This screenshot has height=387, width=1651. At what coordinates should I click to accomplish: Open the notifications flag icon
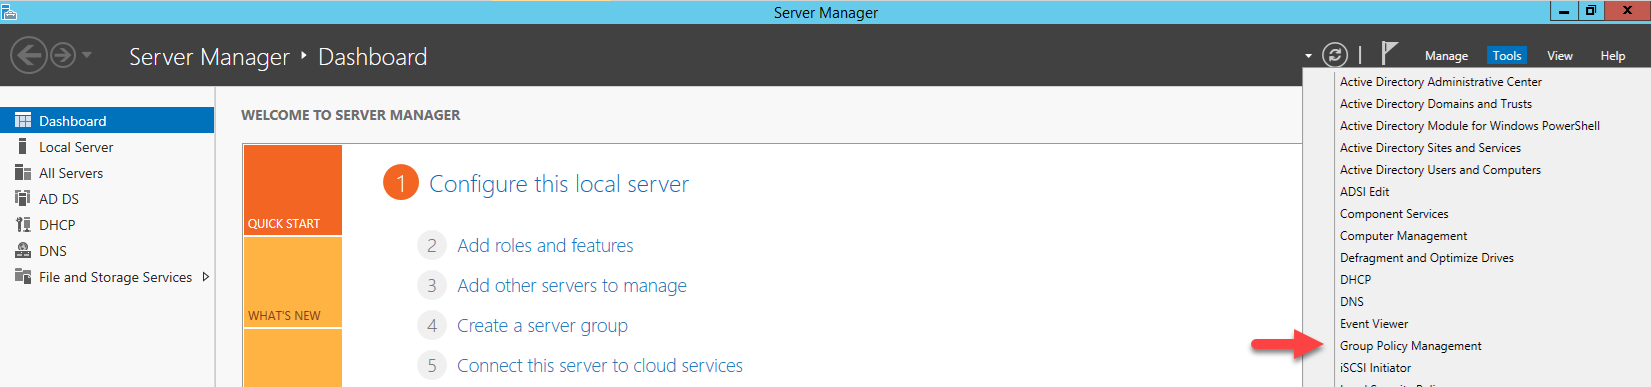pyautogui.click(x=1389, y=53)
